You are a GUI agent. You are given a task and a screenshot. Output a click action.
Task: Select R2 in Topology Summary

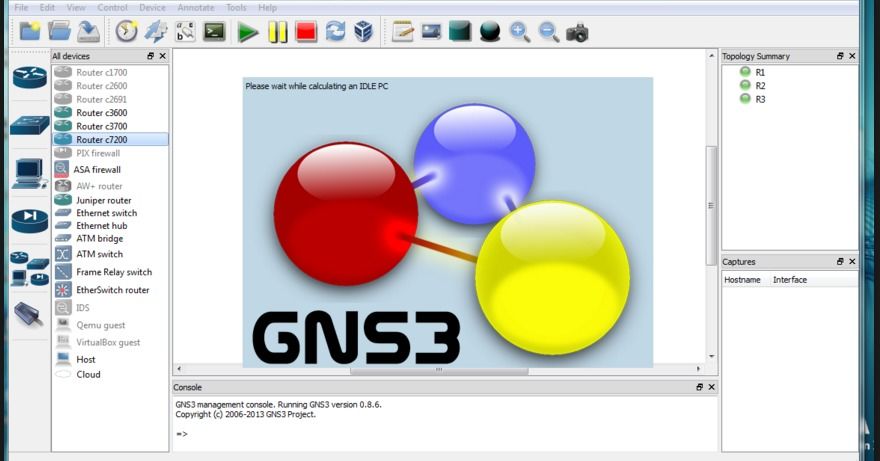pos(760,86)
